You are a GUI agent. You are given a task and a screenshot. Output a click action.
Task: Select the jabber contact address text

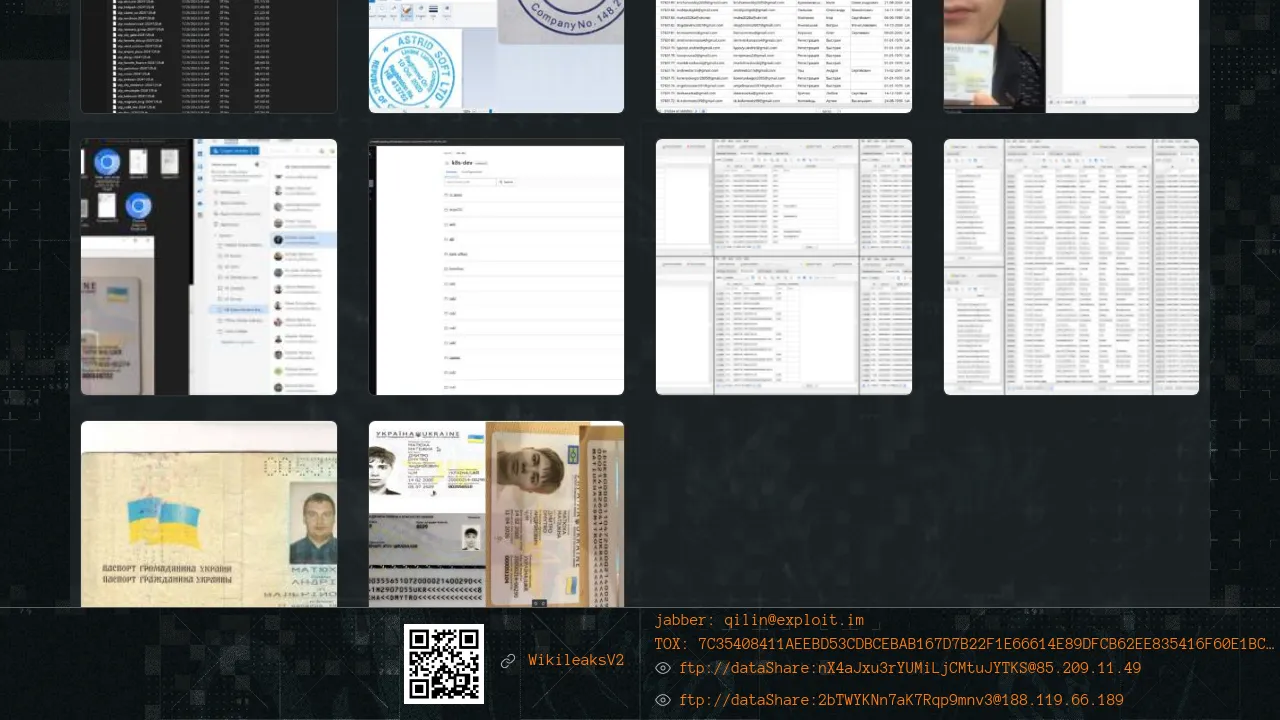(x=759, y=621)
